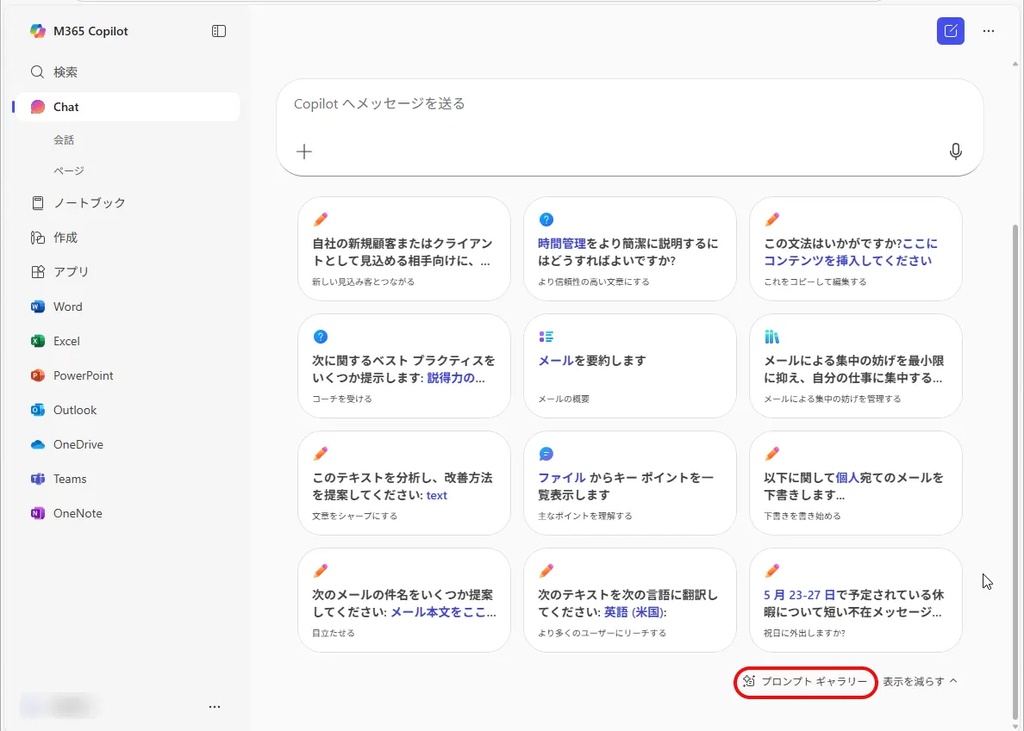Select ページ under Chat
This screenshot has height=731, width=1024.
point(69,171)
